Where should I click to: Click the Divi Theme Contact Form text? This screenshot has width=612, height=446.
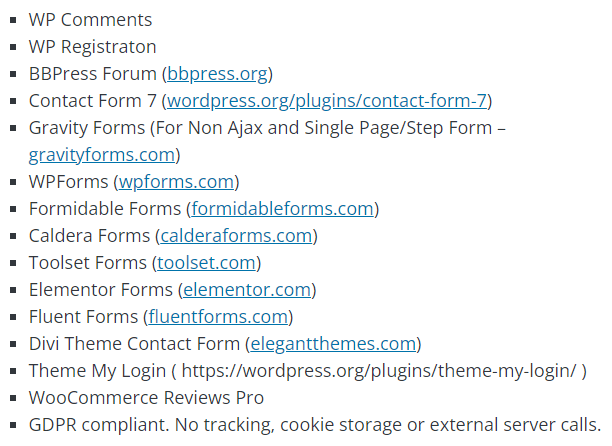[134, 344]
